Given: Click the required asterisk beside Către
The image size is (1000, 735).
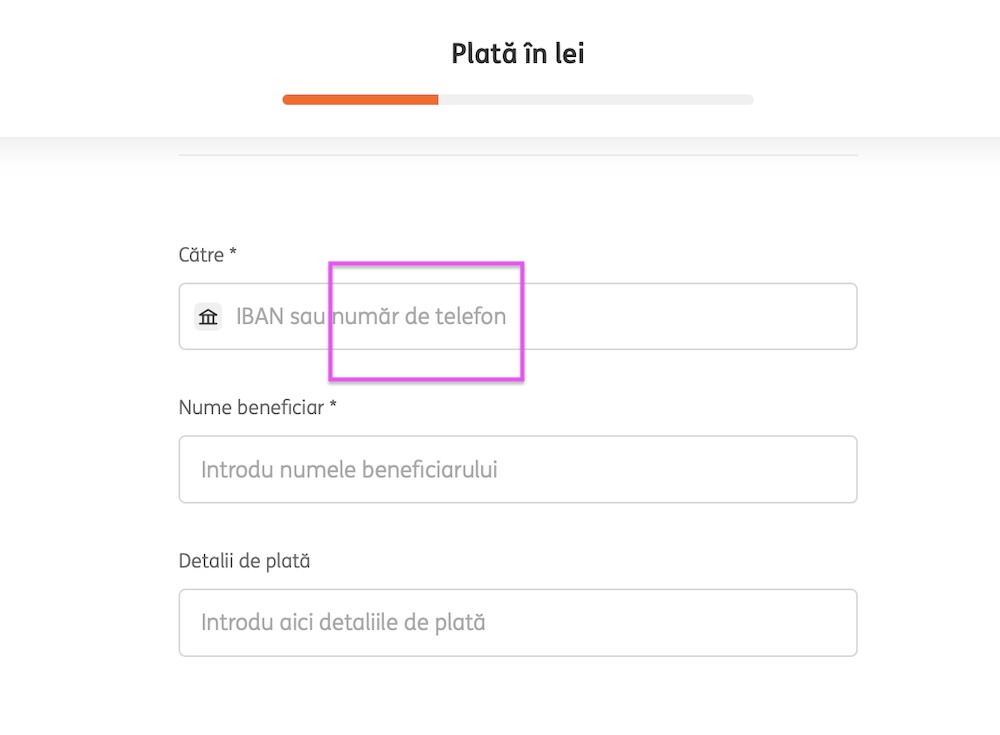Looking at the screenshot, I should pos(233,251).
